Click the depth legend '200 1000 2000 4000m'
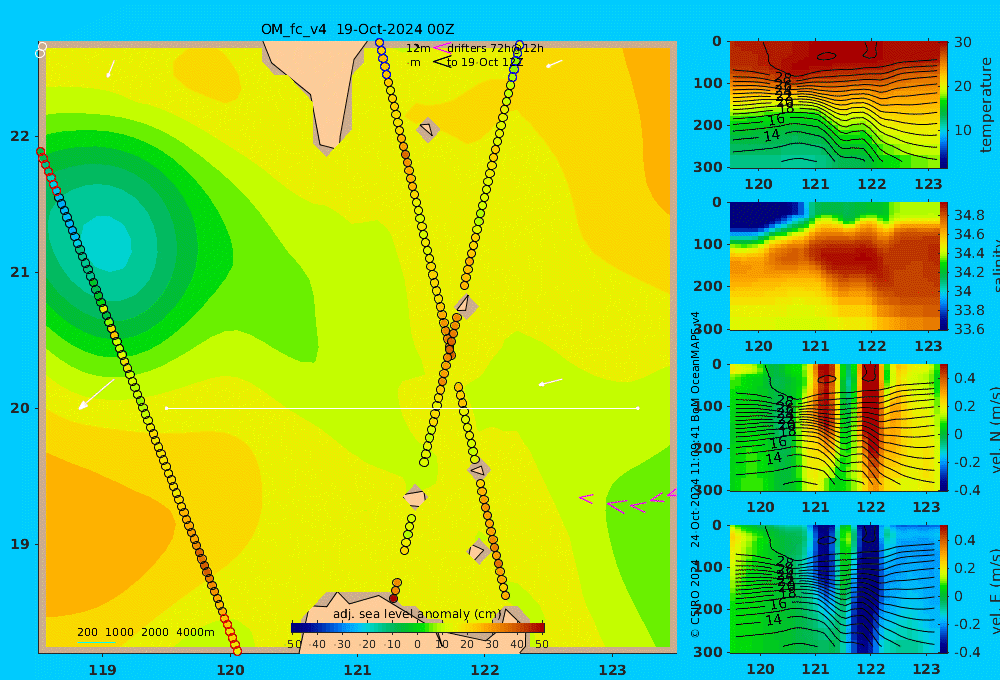 (x=145, y=632)
